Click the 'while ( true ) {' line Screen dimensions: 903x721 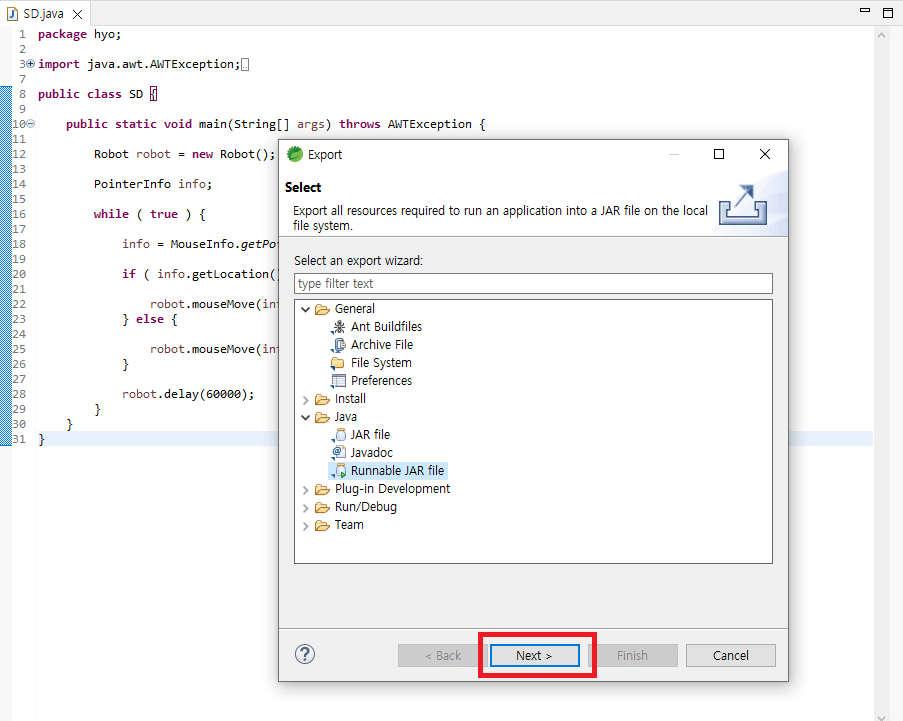click(x=150, y=214)
